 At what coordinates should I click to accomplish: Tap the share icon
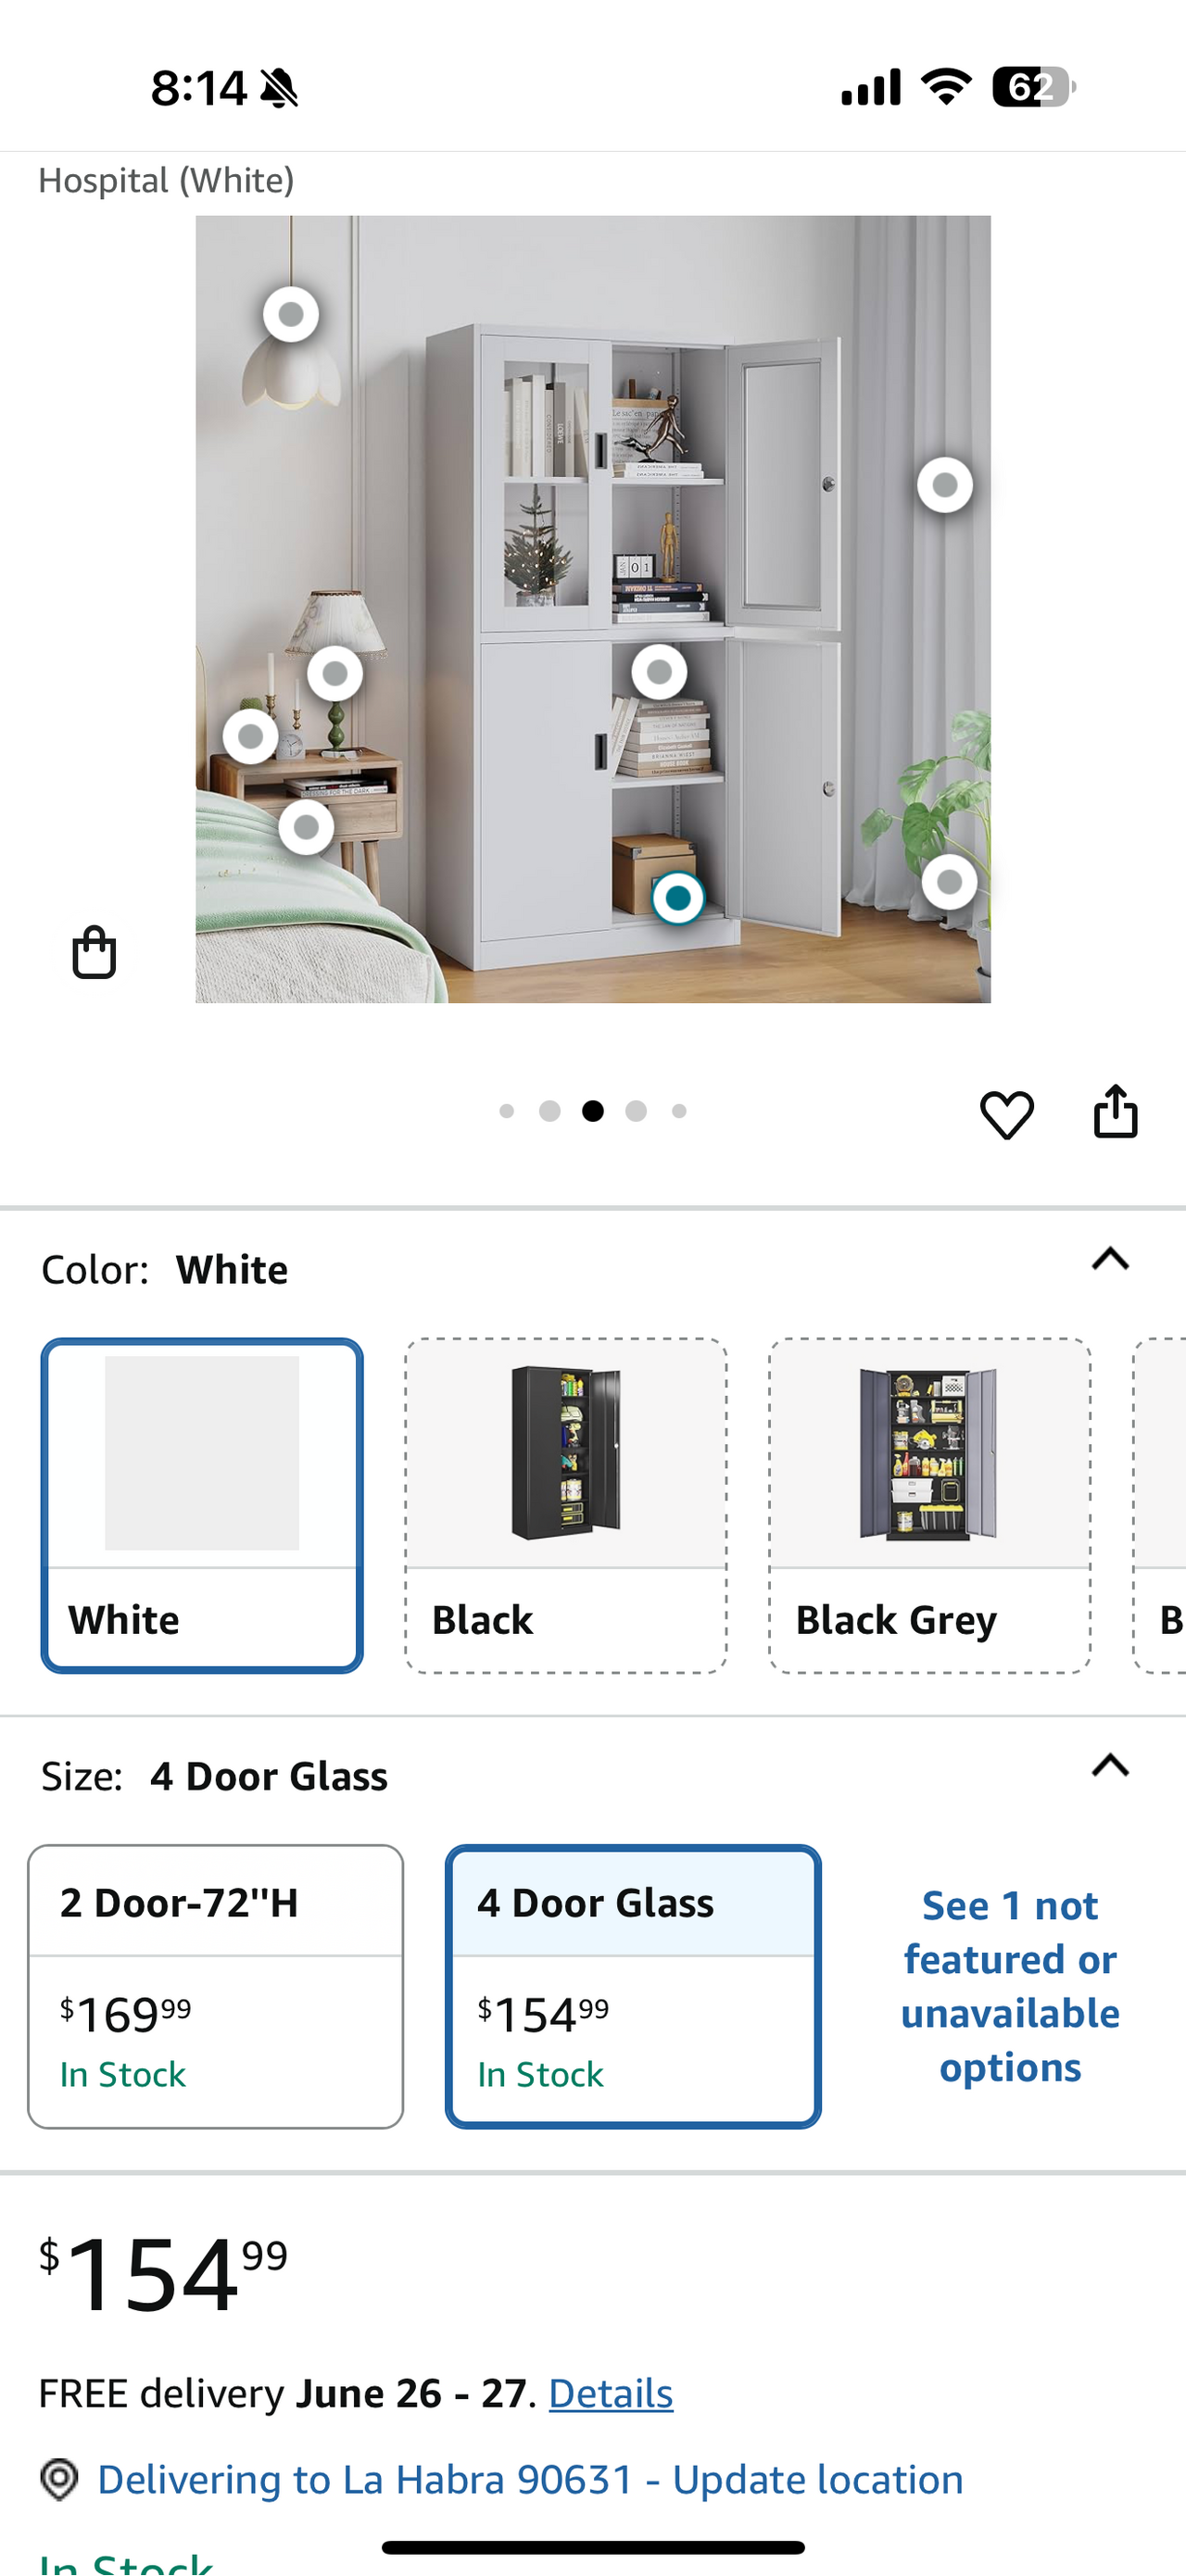coord(1115,1112)
